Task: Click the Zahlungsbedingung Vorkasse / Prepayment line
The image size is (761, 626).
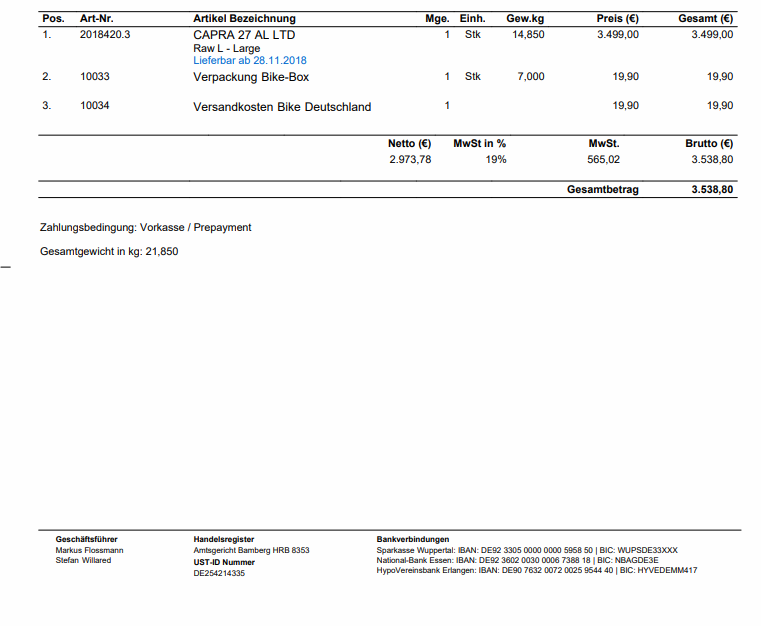Action: (145, 227)
